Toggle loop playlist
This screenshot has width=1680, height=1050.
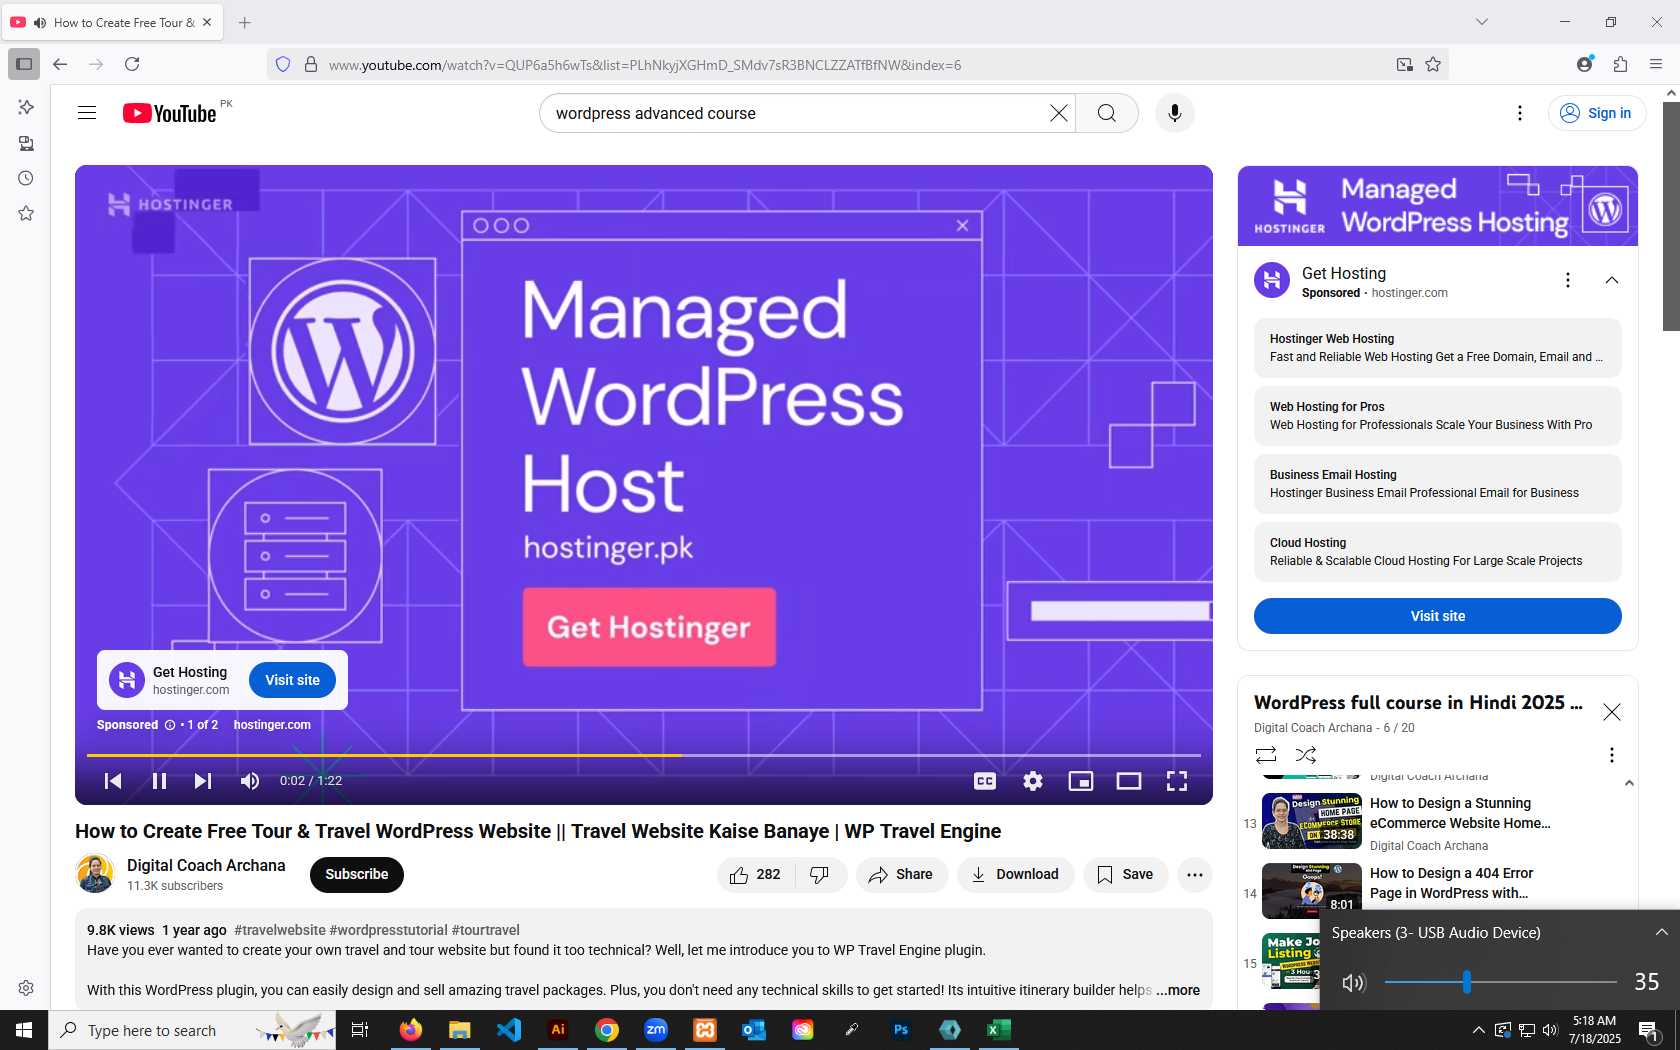(x=1266, y=755)
